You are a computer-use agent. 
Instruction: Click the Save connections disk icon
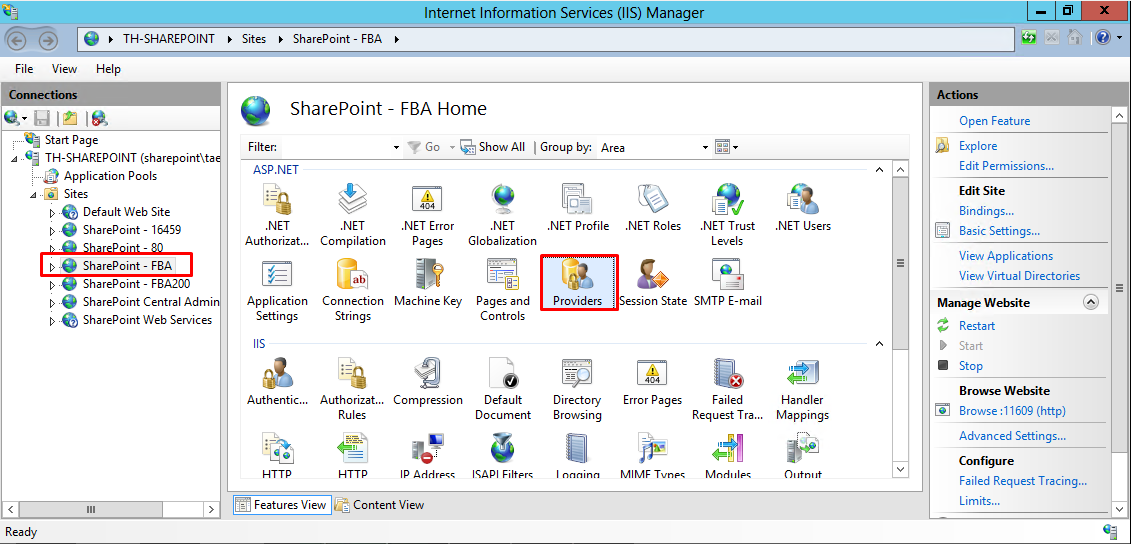(42, 118)
